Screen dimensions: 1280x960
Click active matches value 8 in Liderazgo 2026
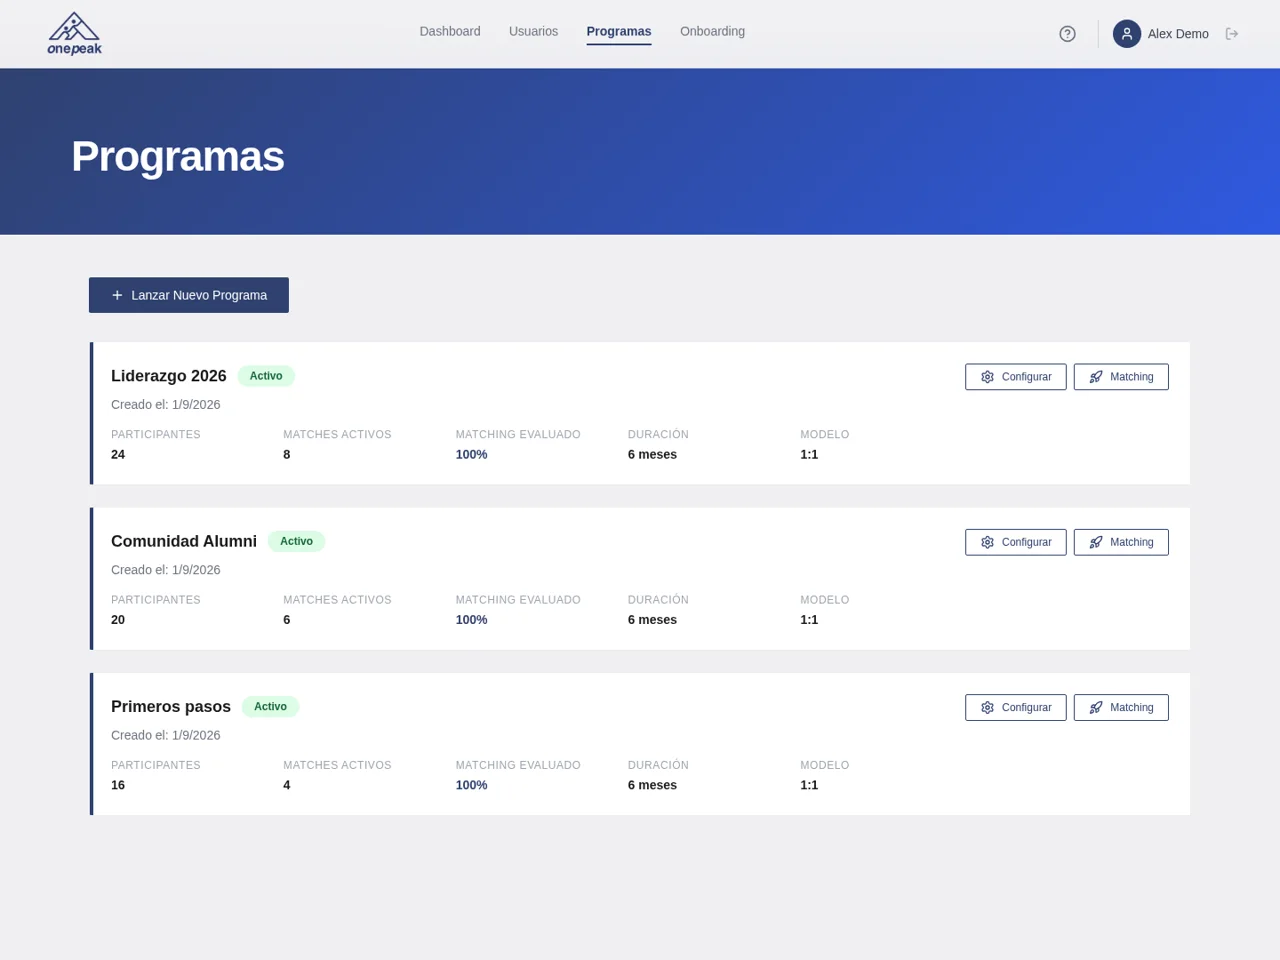(x=287, y=454)
